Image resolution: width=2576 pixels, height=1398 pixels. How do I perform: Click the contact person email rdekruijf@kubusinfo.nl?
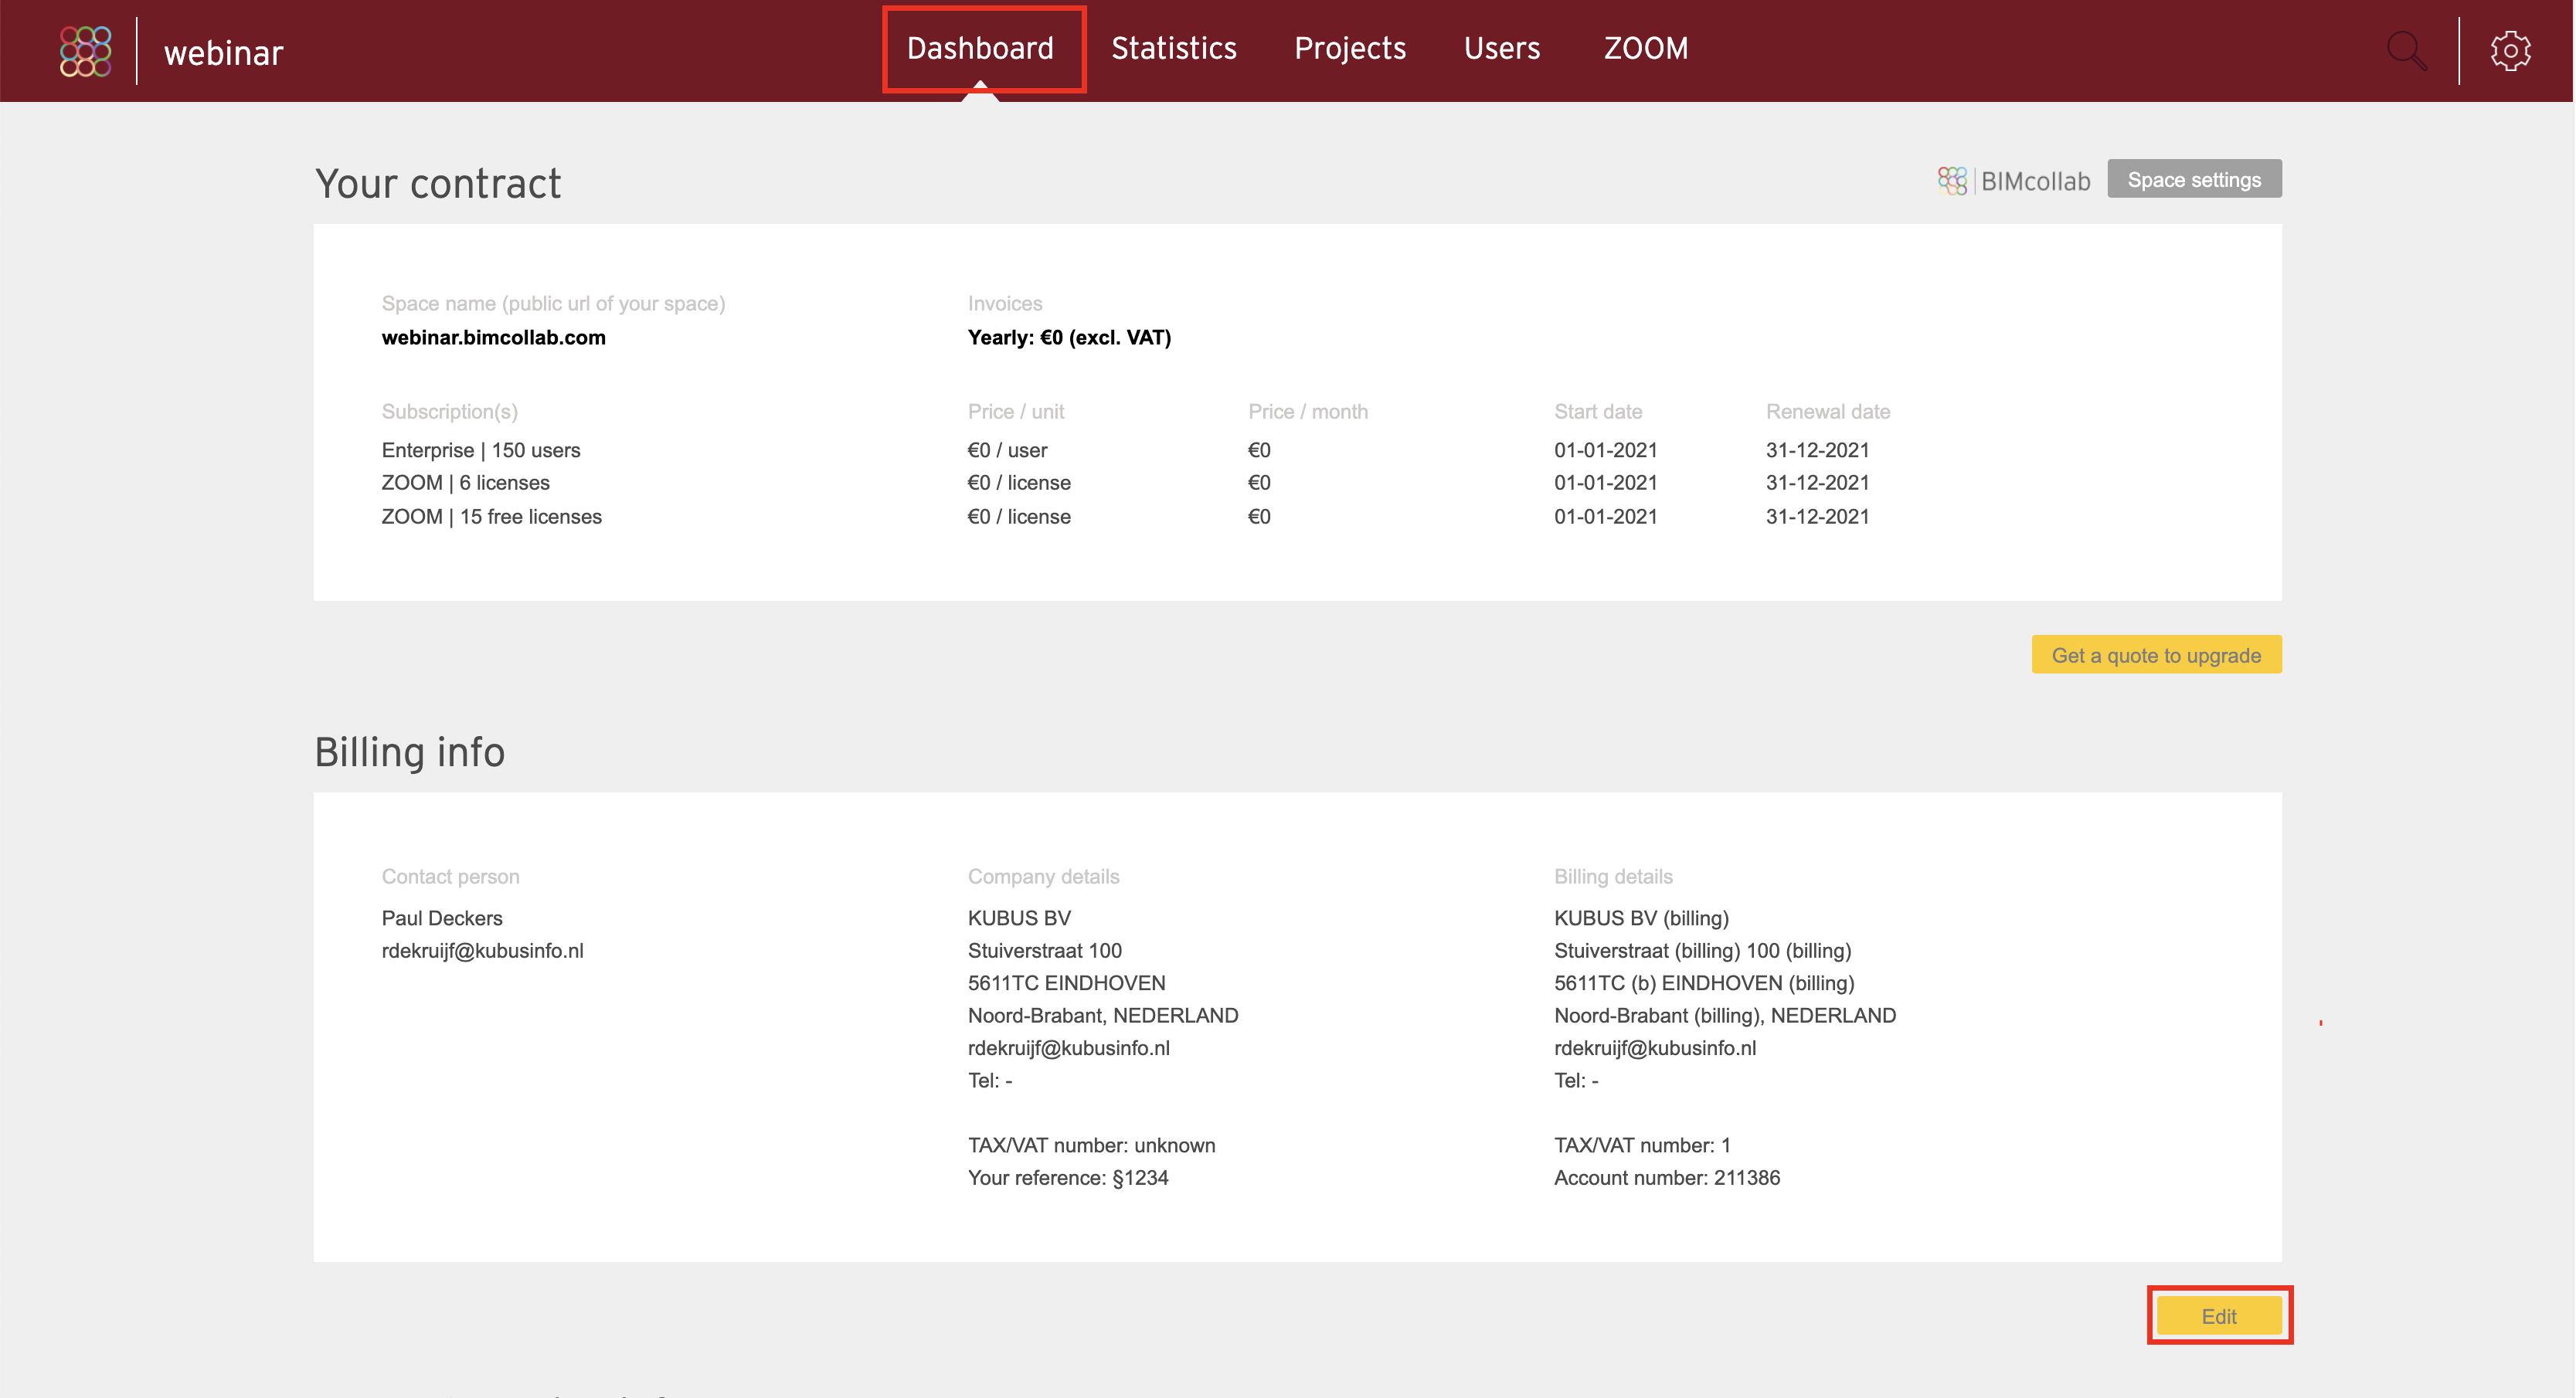tap(482, 951)
